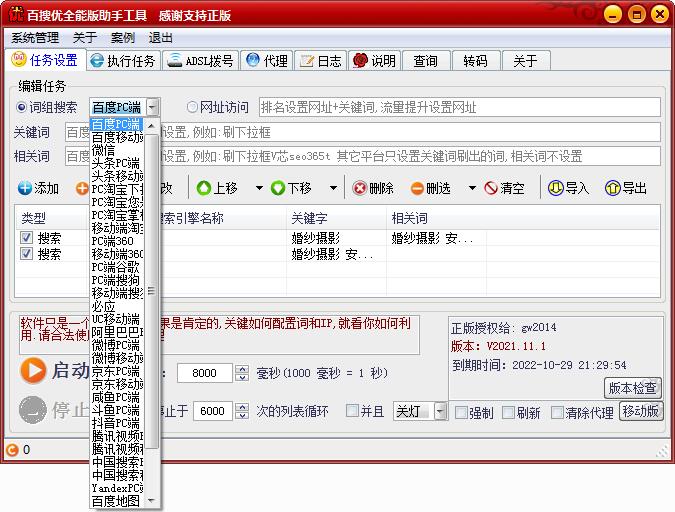Click the 网址访问 URL input field
The image size is (675, 512).
pos(459,107)
